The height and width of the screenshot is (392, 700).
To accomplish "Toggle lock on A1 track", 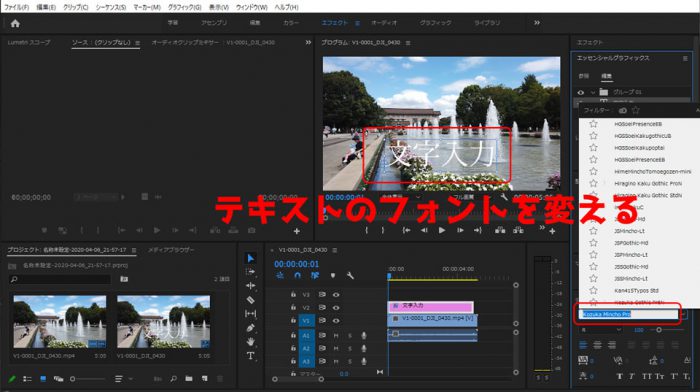I will 293,335.
